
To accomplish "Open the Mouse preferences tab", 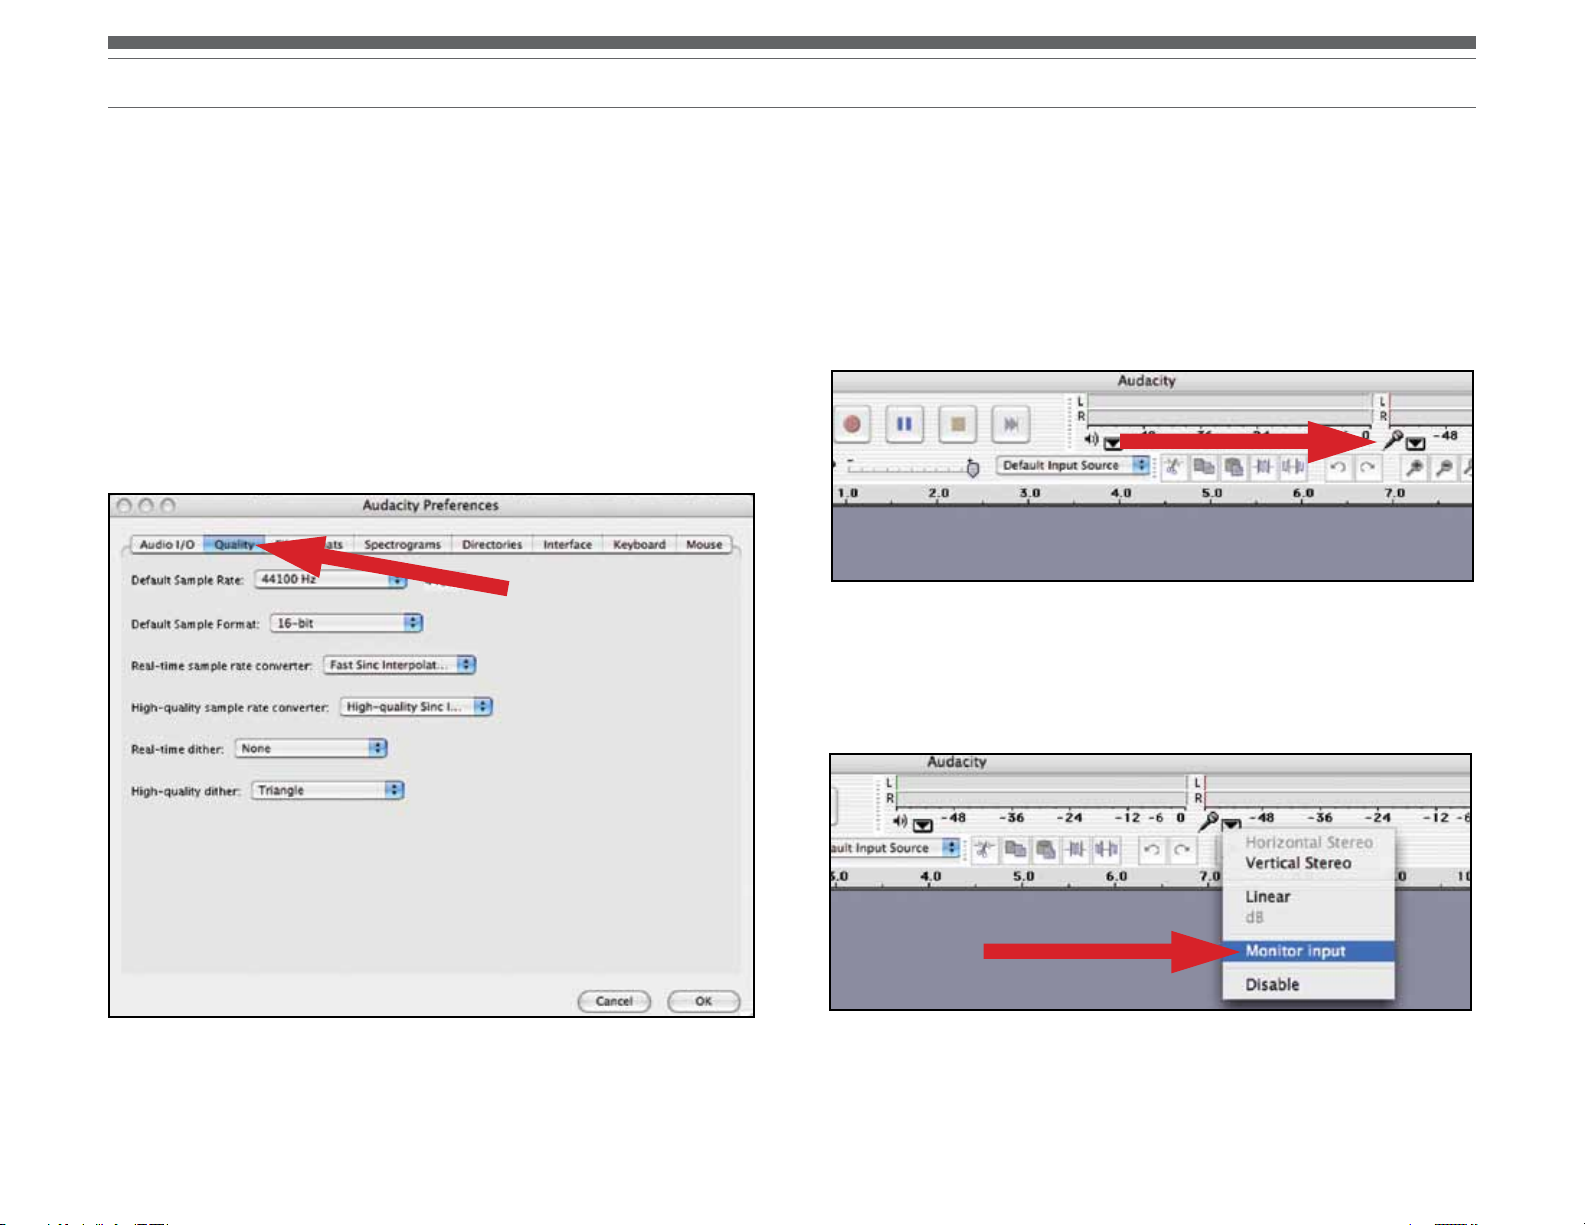I will point(704,545).
